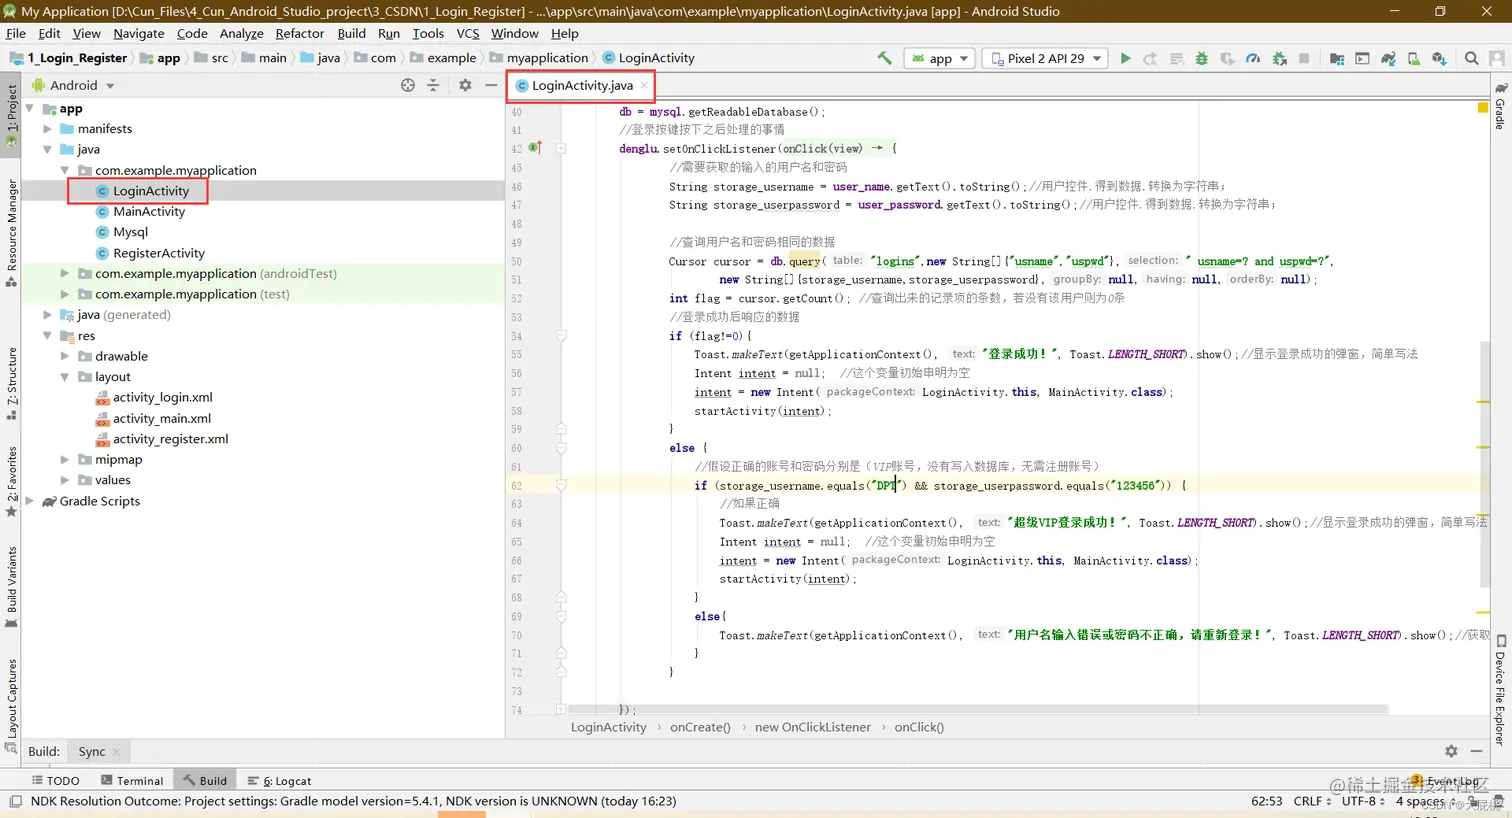Open the Build panel settings gear

(x=1451, y=751)
